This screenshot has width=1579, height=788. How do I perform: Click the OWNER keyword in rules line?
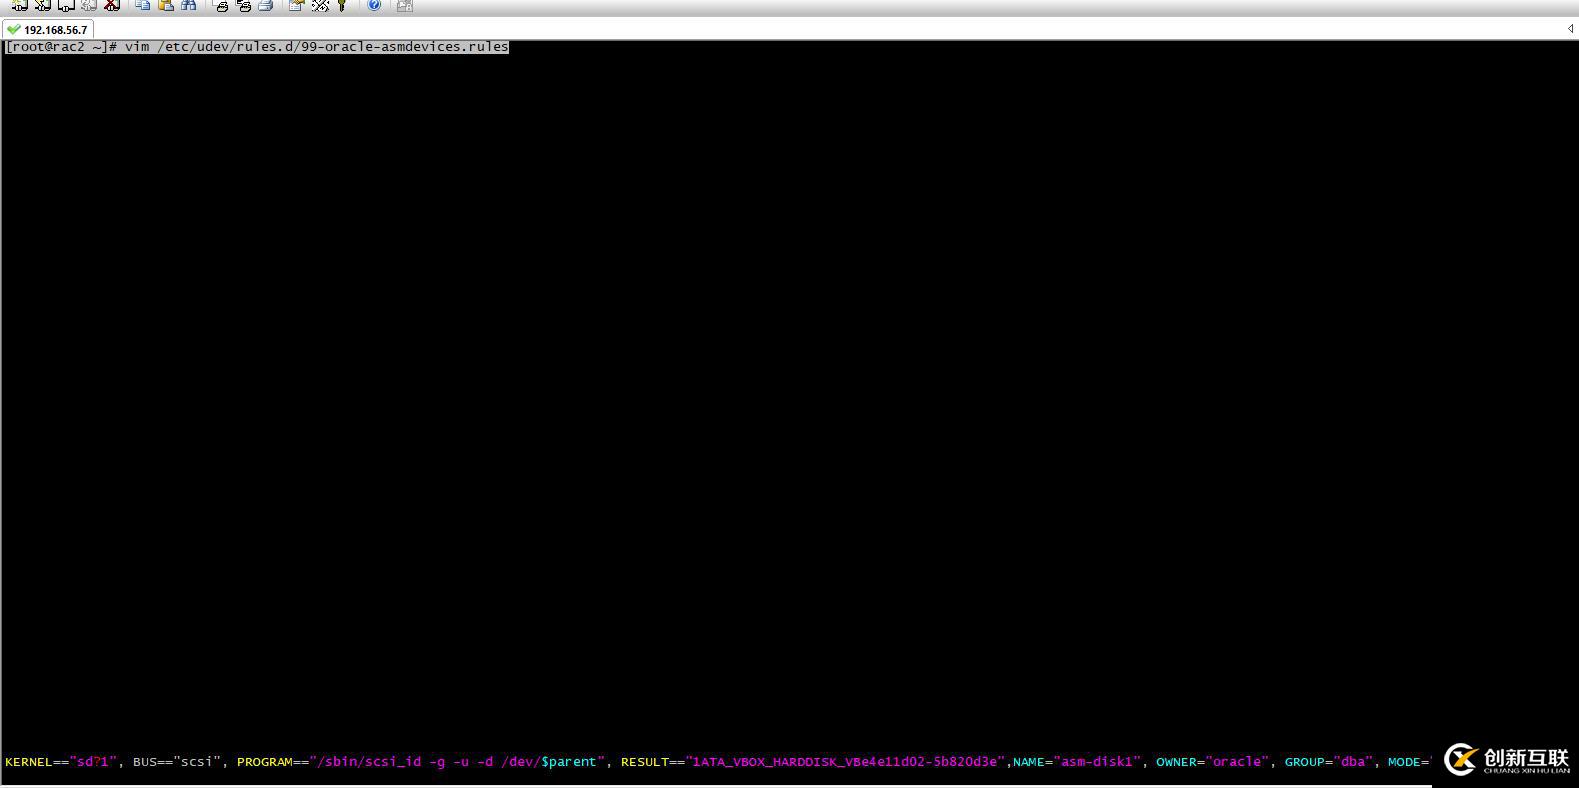pos(1177,762)
